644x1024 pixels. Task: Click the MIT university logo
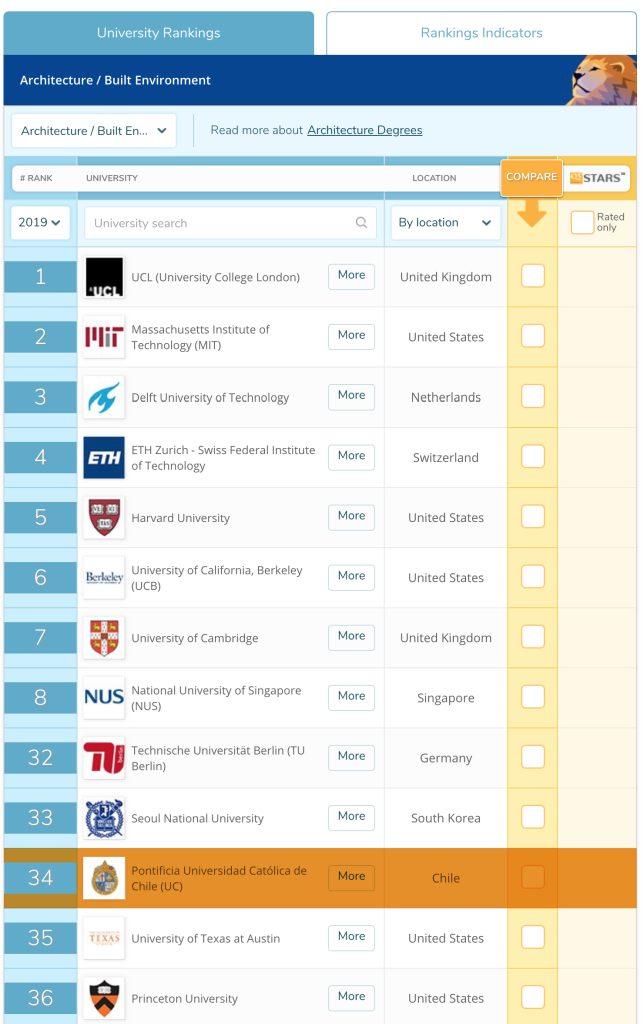pos(104,337)
